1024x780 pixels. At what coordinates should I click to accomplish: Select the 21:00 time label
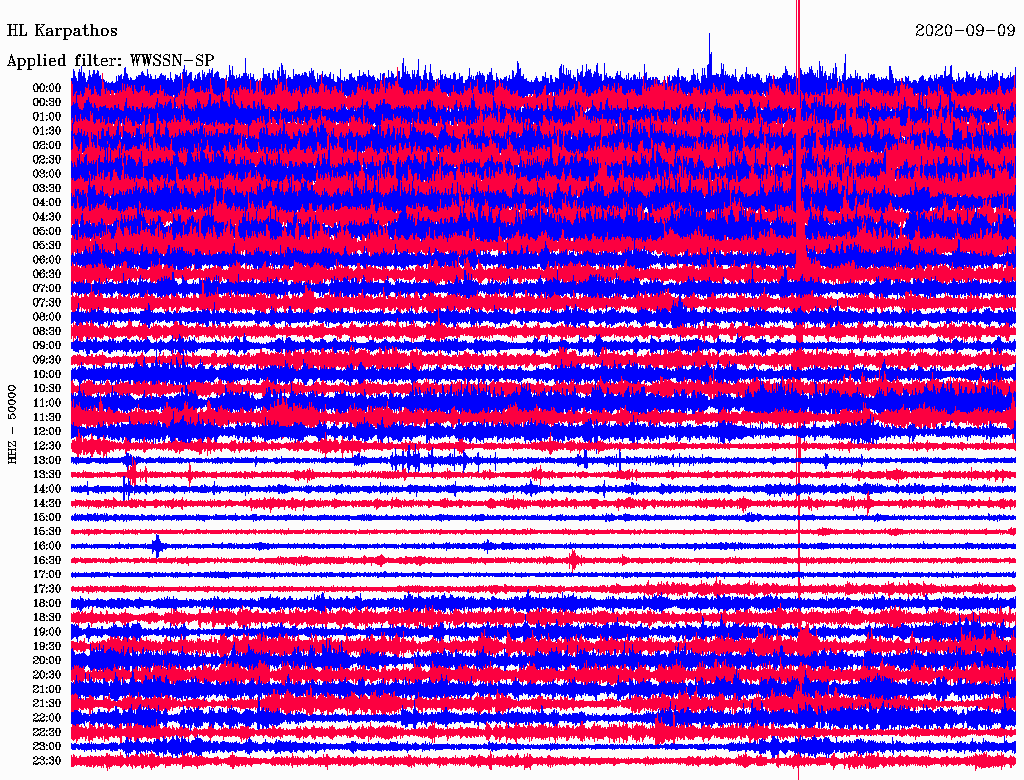pos(47,689)
